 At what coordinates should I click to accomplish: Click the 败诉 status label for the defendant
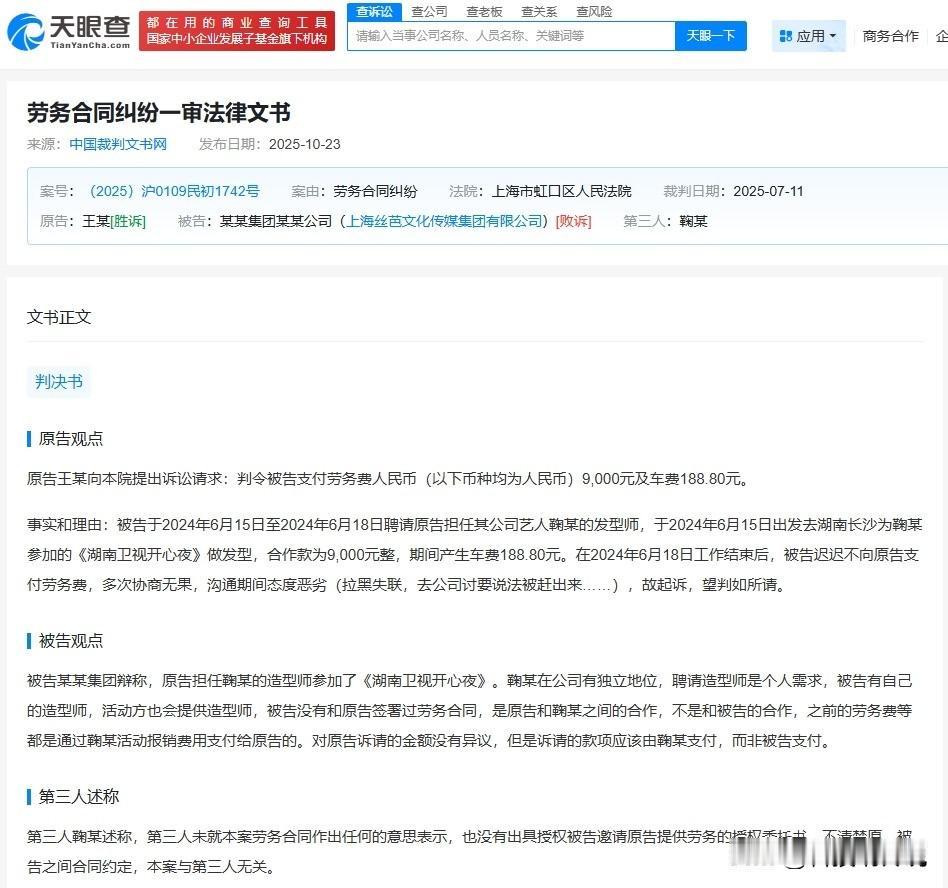click(573, 222)
